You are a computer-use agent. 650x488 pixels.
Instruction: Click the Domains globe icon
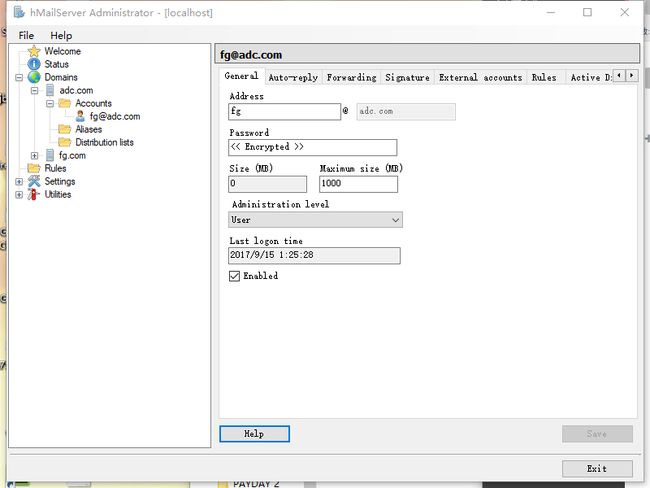[x=34, y=77]
